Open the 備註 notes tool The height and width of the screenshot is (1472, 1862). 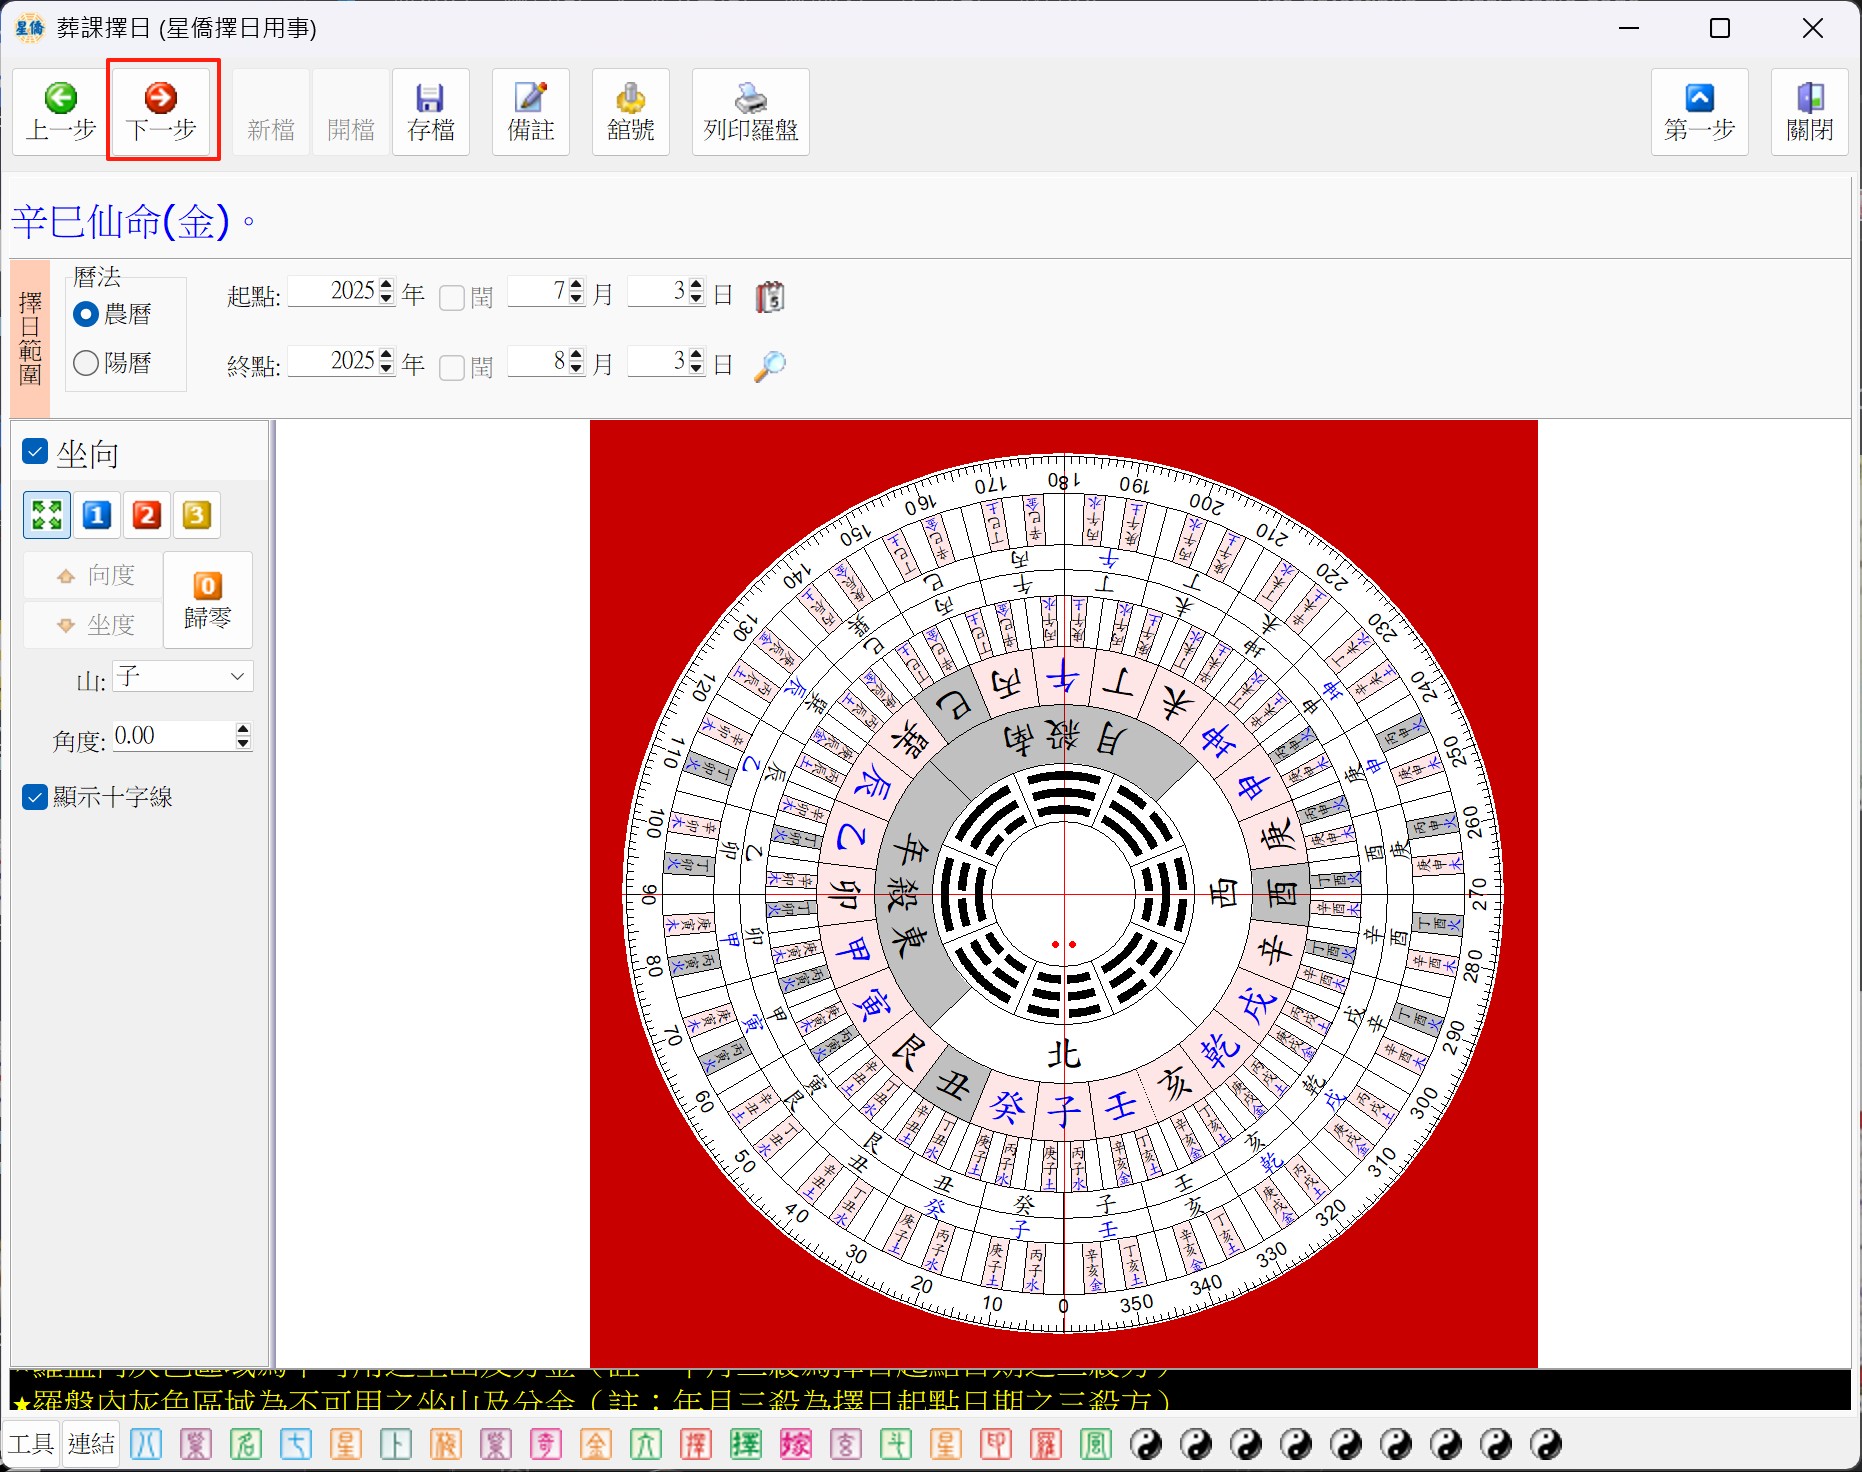point(530,111)
